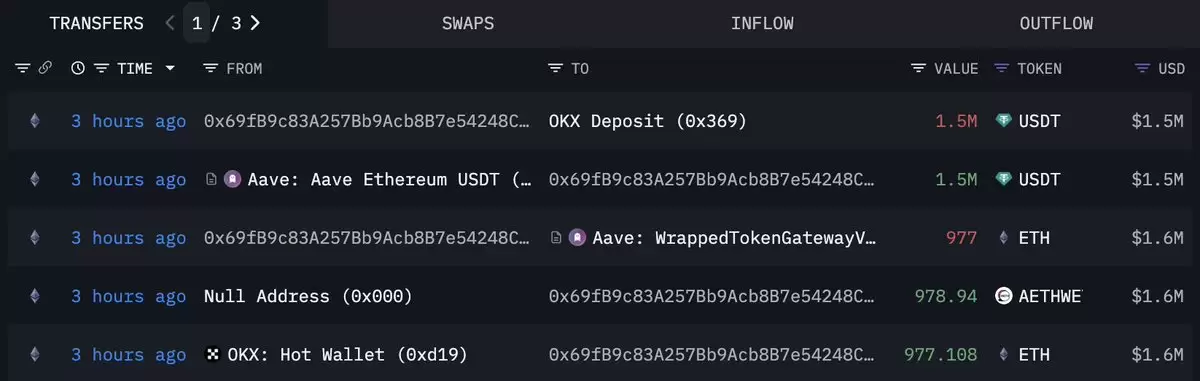This screenshot has height=381, width=1200.
Task: Click the AETHWETH token icon
Action: coord(1004,296)
